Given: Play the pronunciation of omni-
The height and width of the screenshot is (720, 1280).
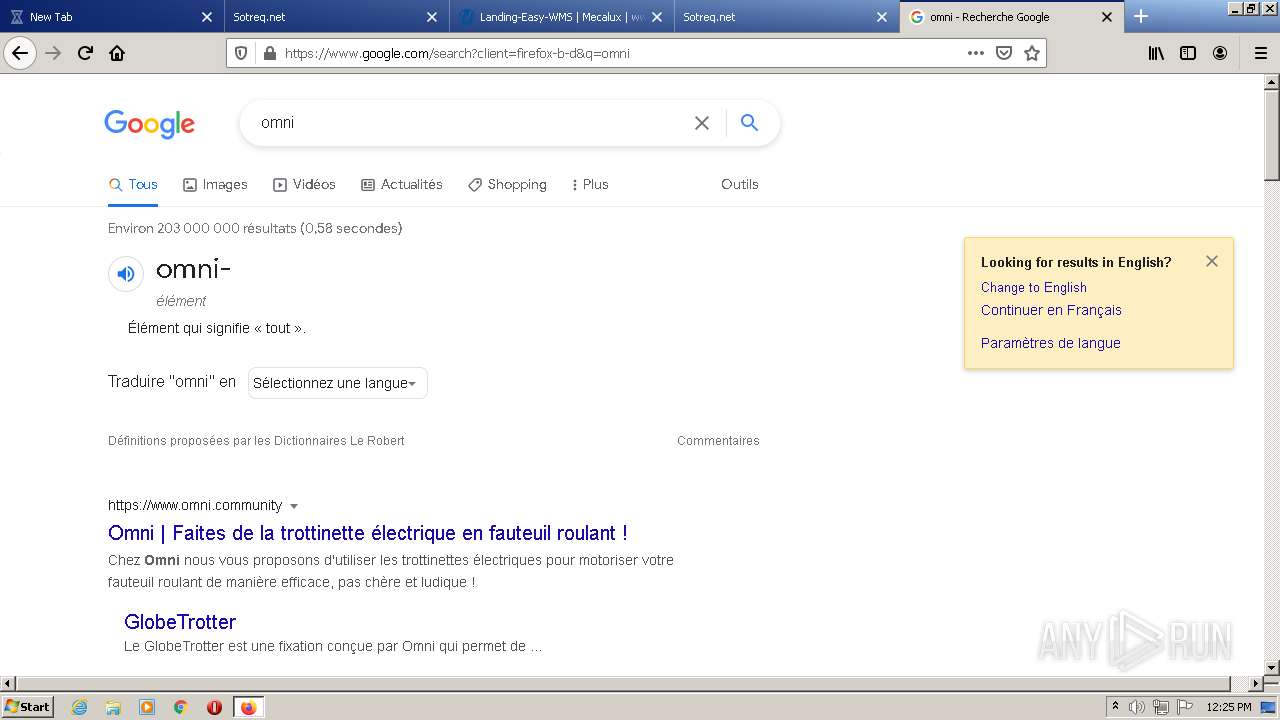Looking at the screenshot, I should 126,274.
